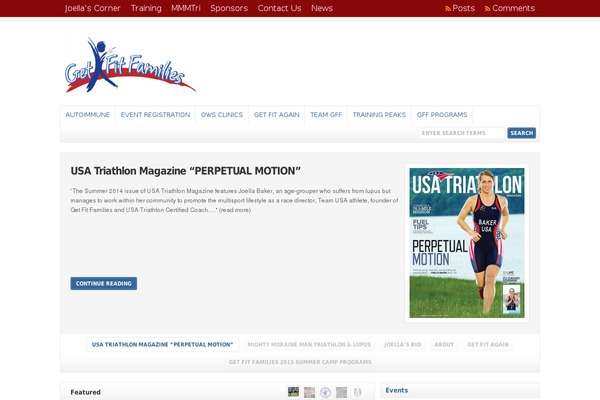Focus the Enter Search Terms field
Image resolution: width=600 pixels, height=400 pixels.
[x=461, y=133]
